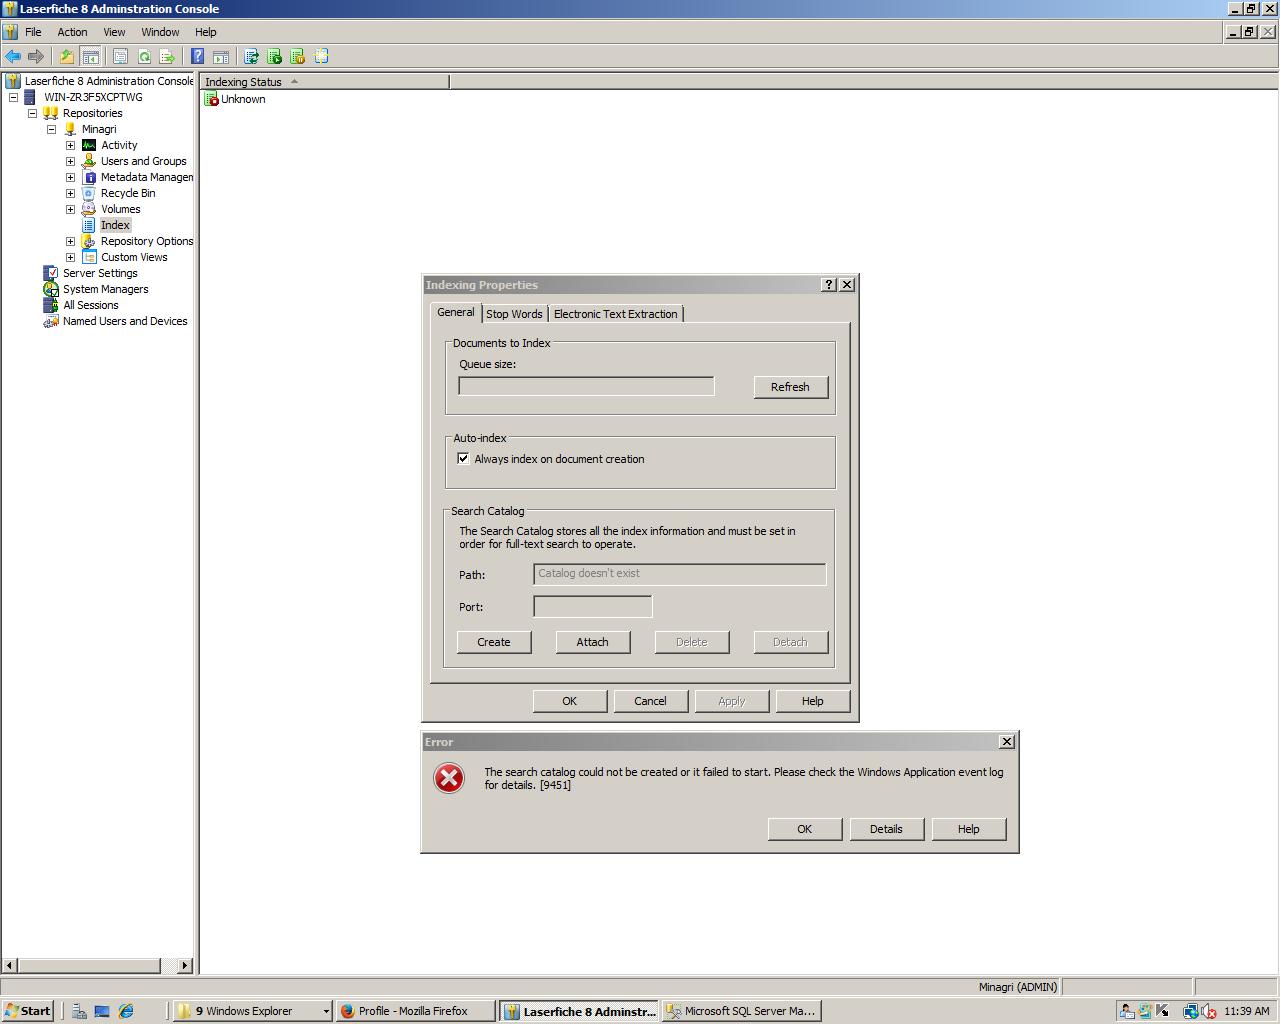This screenshot has height=1024, width=1280.
Task: Open the Help menu in the menu bar
Action: (205, 32)
